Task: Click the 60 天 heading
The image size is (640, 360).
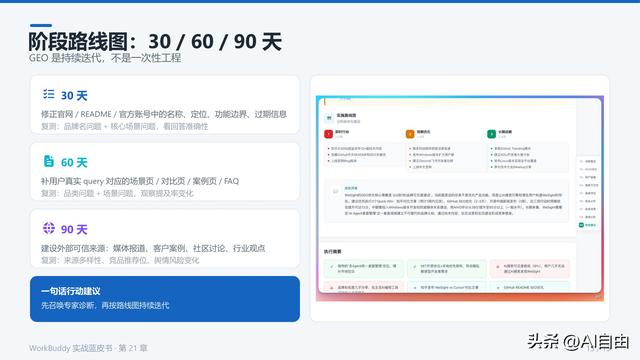Action: 74,162
